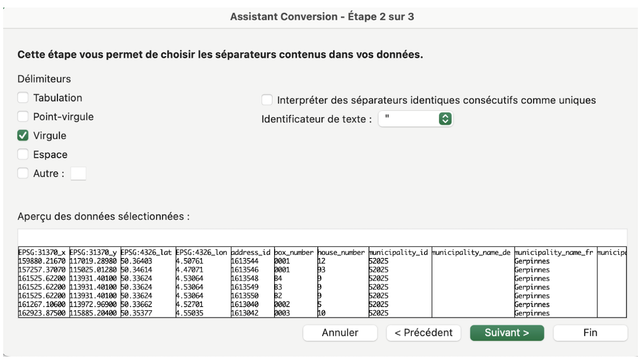Toggle consecutive separators as unique checkbox
640x361 pixels.
point(267,100)
